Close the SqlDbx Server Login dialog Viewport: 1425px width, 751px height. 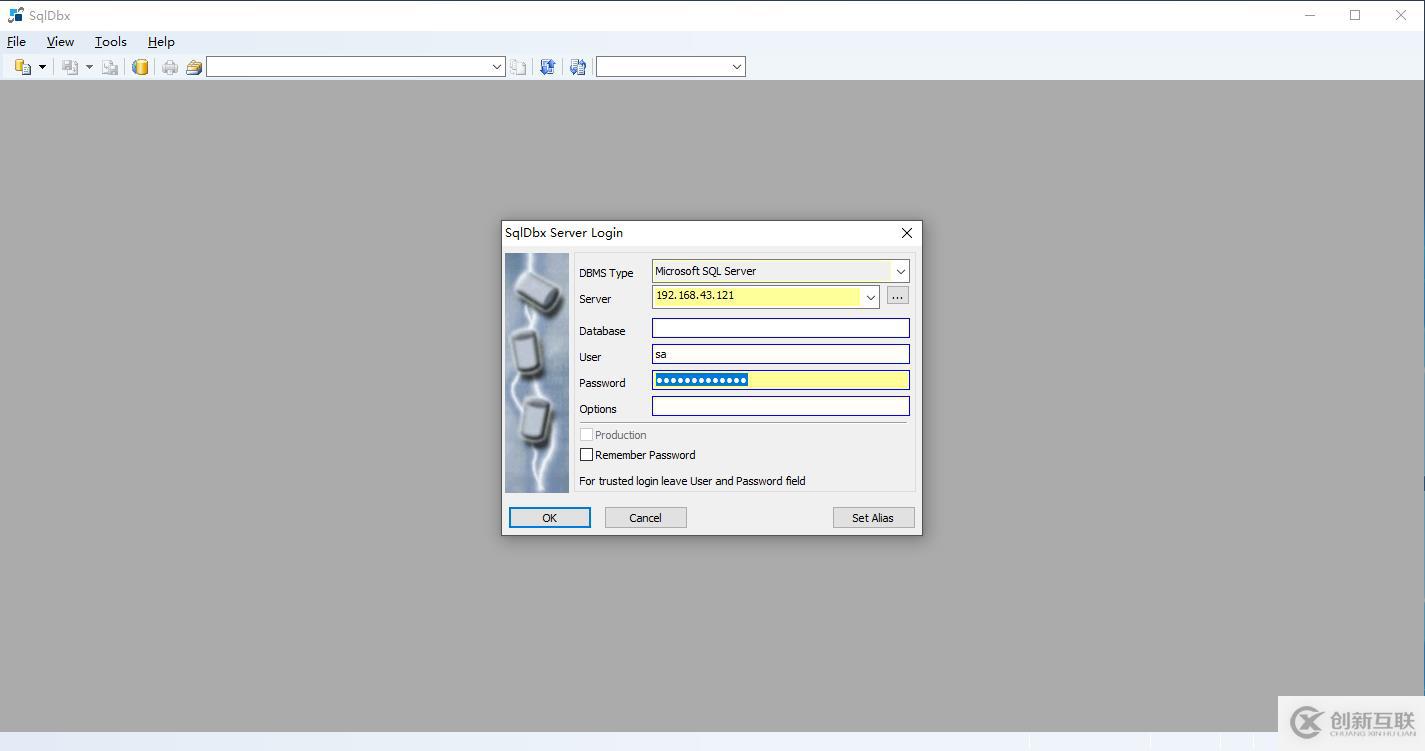[x=907, y=233]
